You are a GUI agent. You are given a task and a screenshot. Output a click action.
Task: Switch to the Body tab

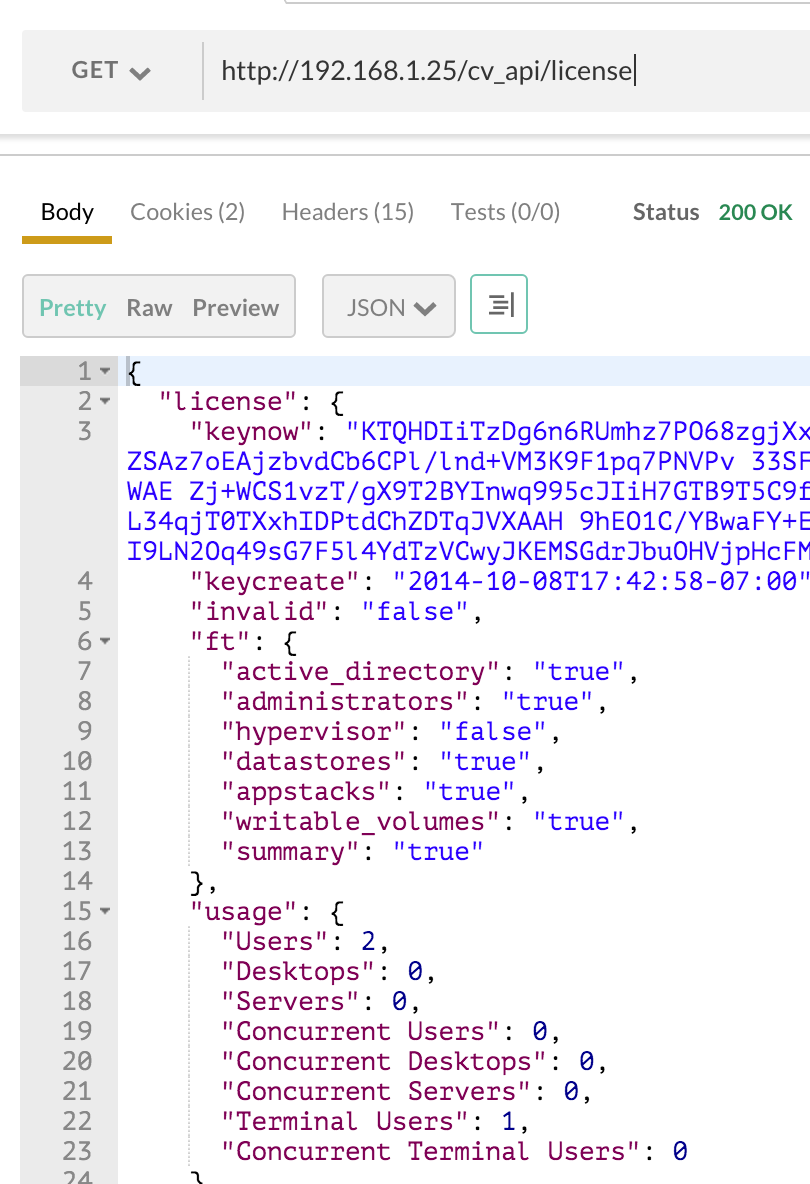pyautogui.click(x=67, y=212)
